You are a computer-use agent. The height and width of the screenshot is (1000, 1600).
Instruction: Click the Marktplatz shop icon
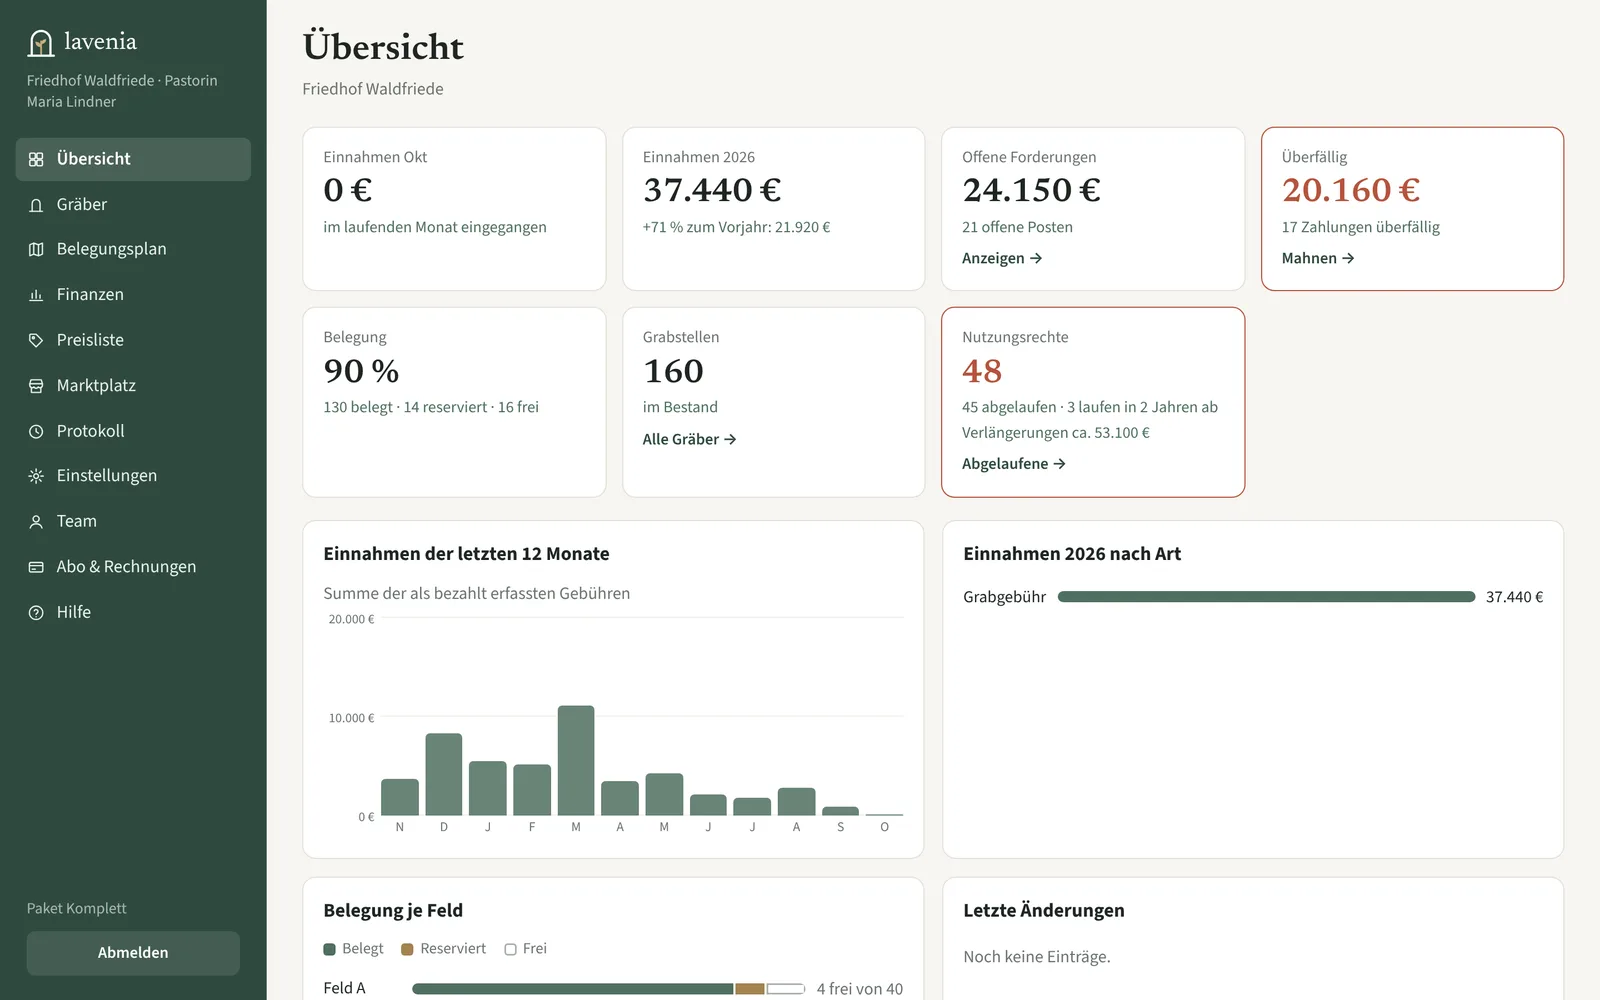tap(36, 386)
